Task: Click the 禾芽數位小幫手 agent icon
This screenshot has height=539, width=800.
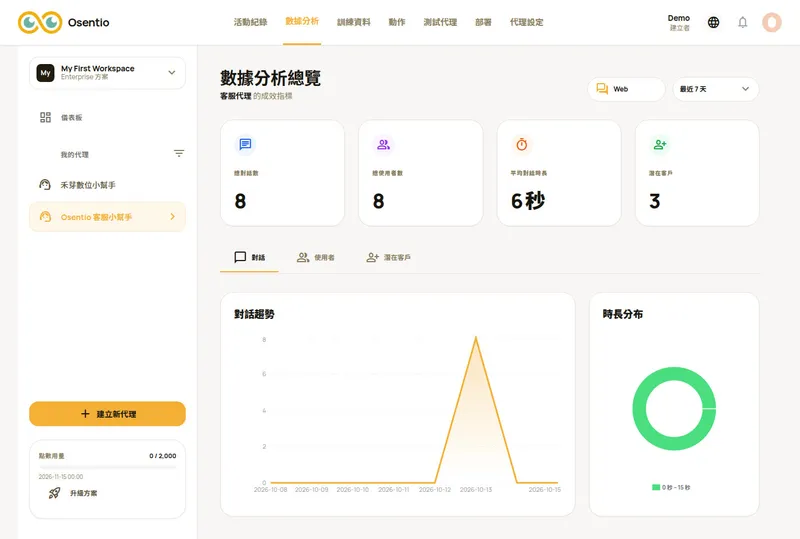Action: point(45,185)
